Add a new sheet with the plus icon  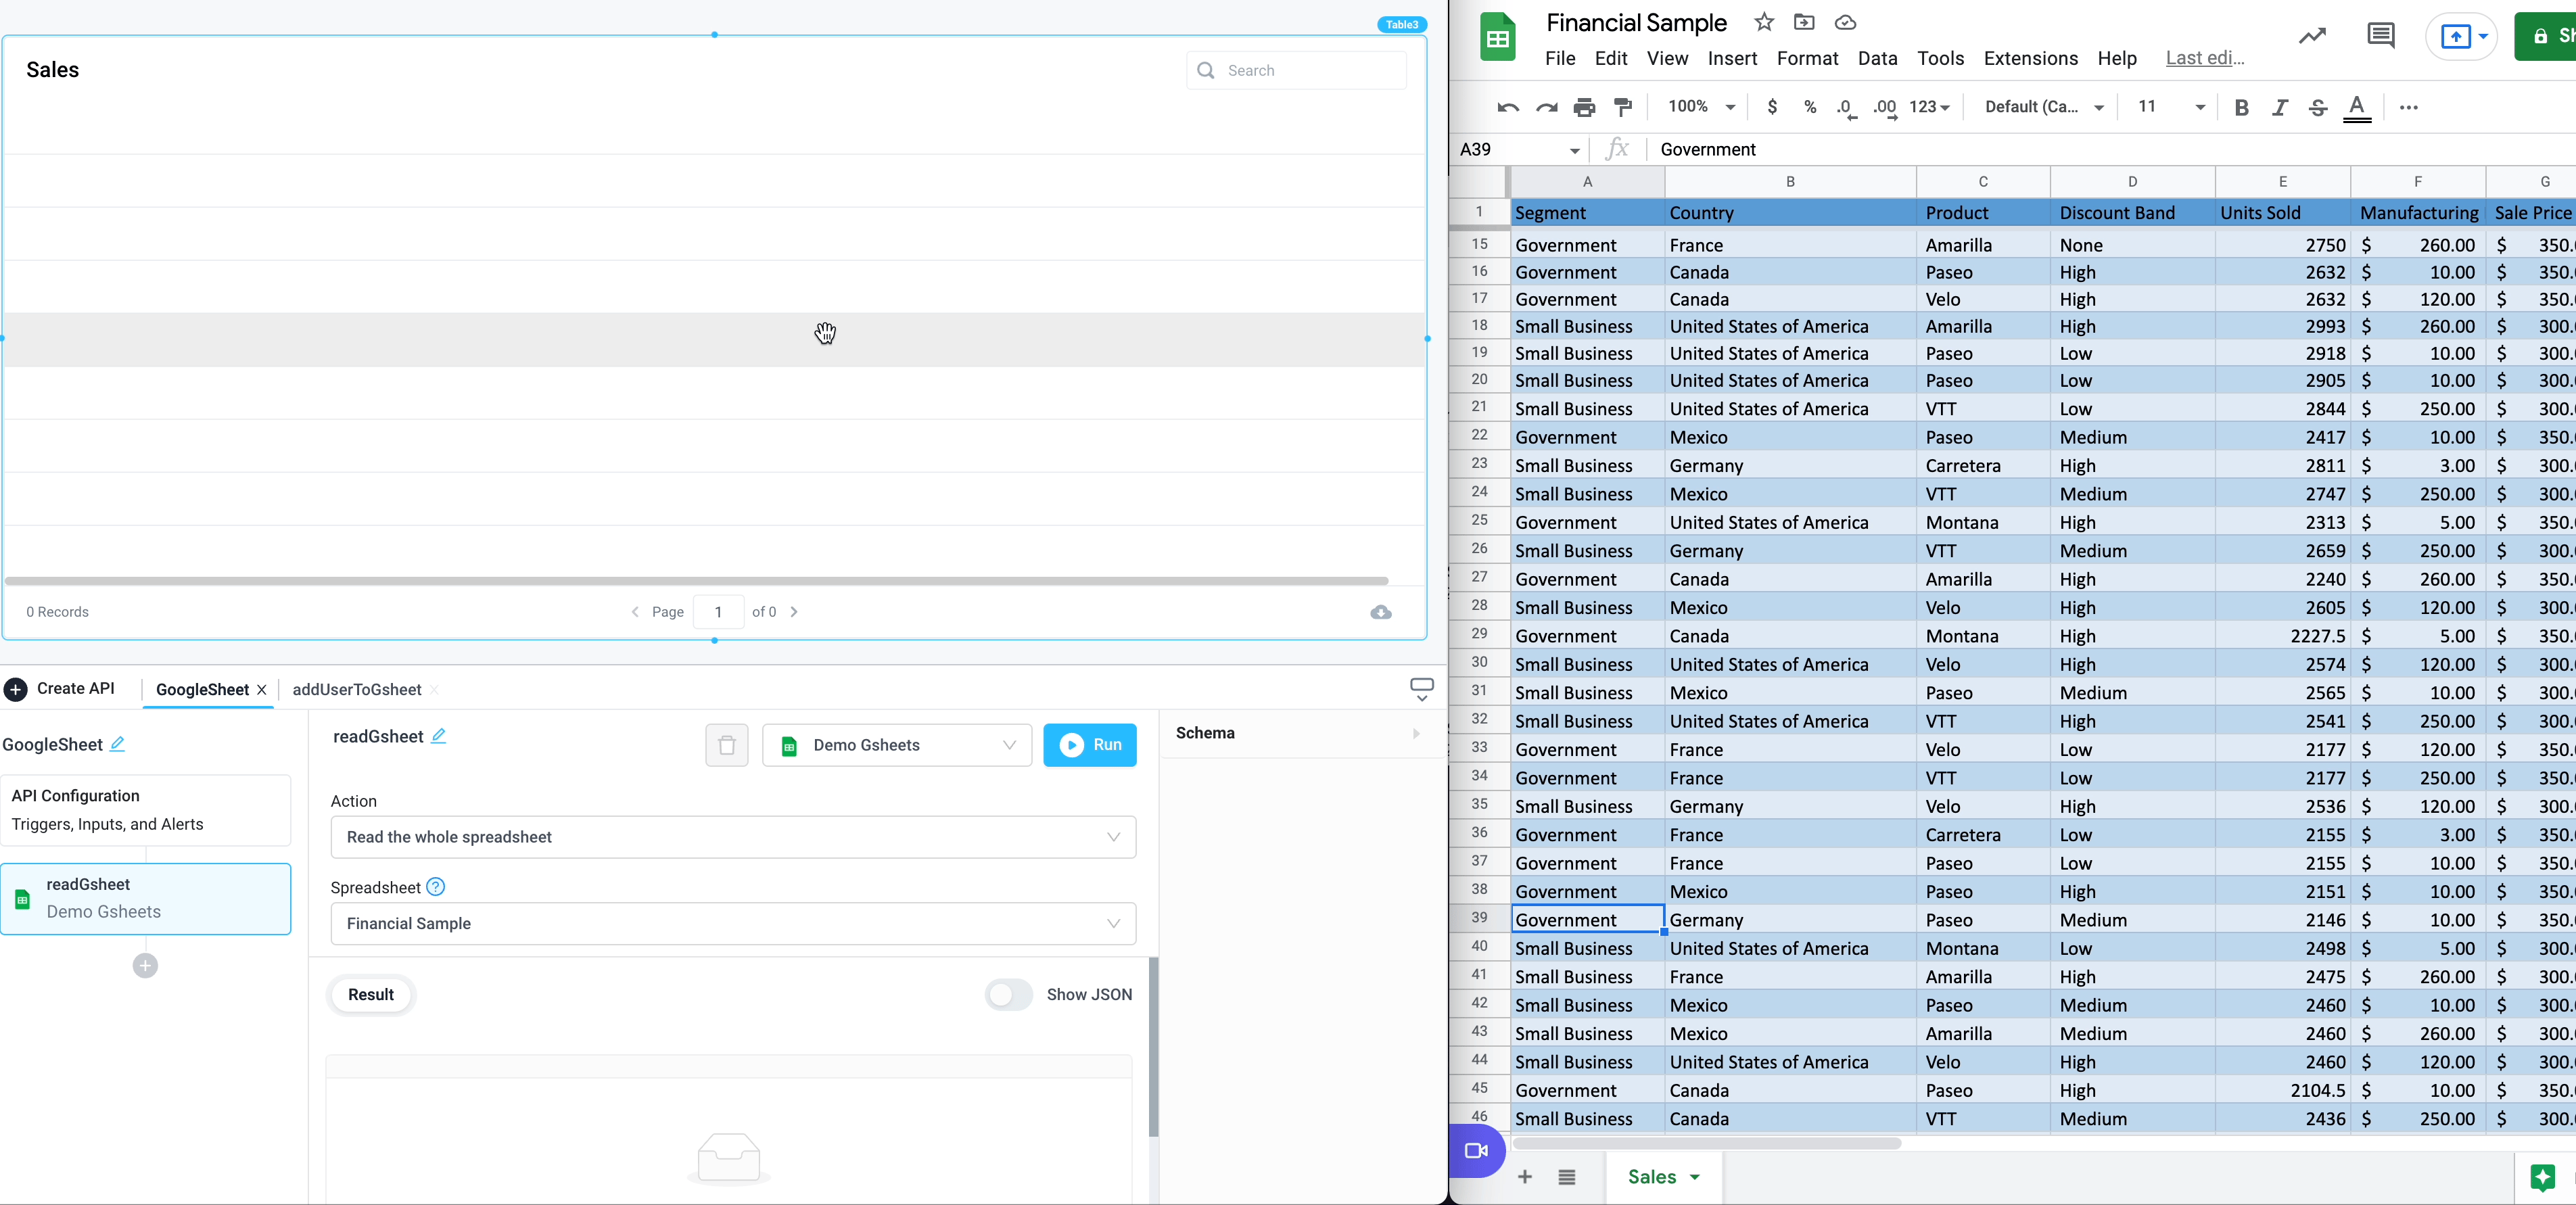pyautogui.click(x=1525, y=1177)
